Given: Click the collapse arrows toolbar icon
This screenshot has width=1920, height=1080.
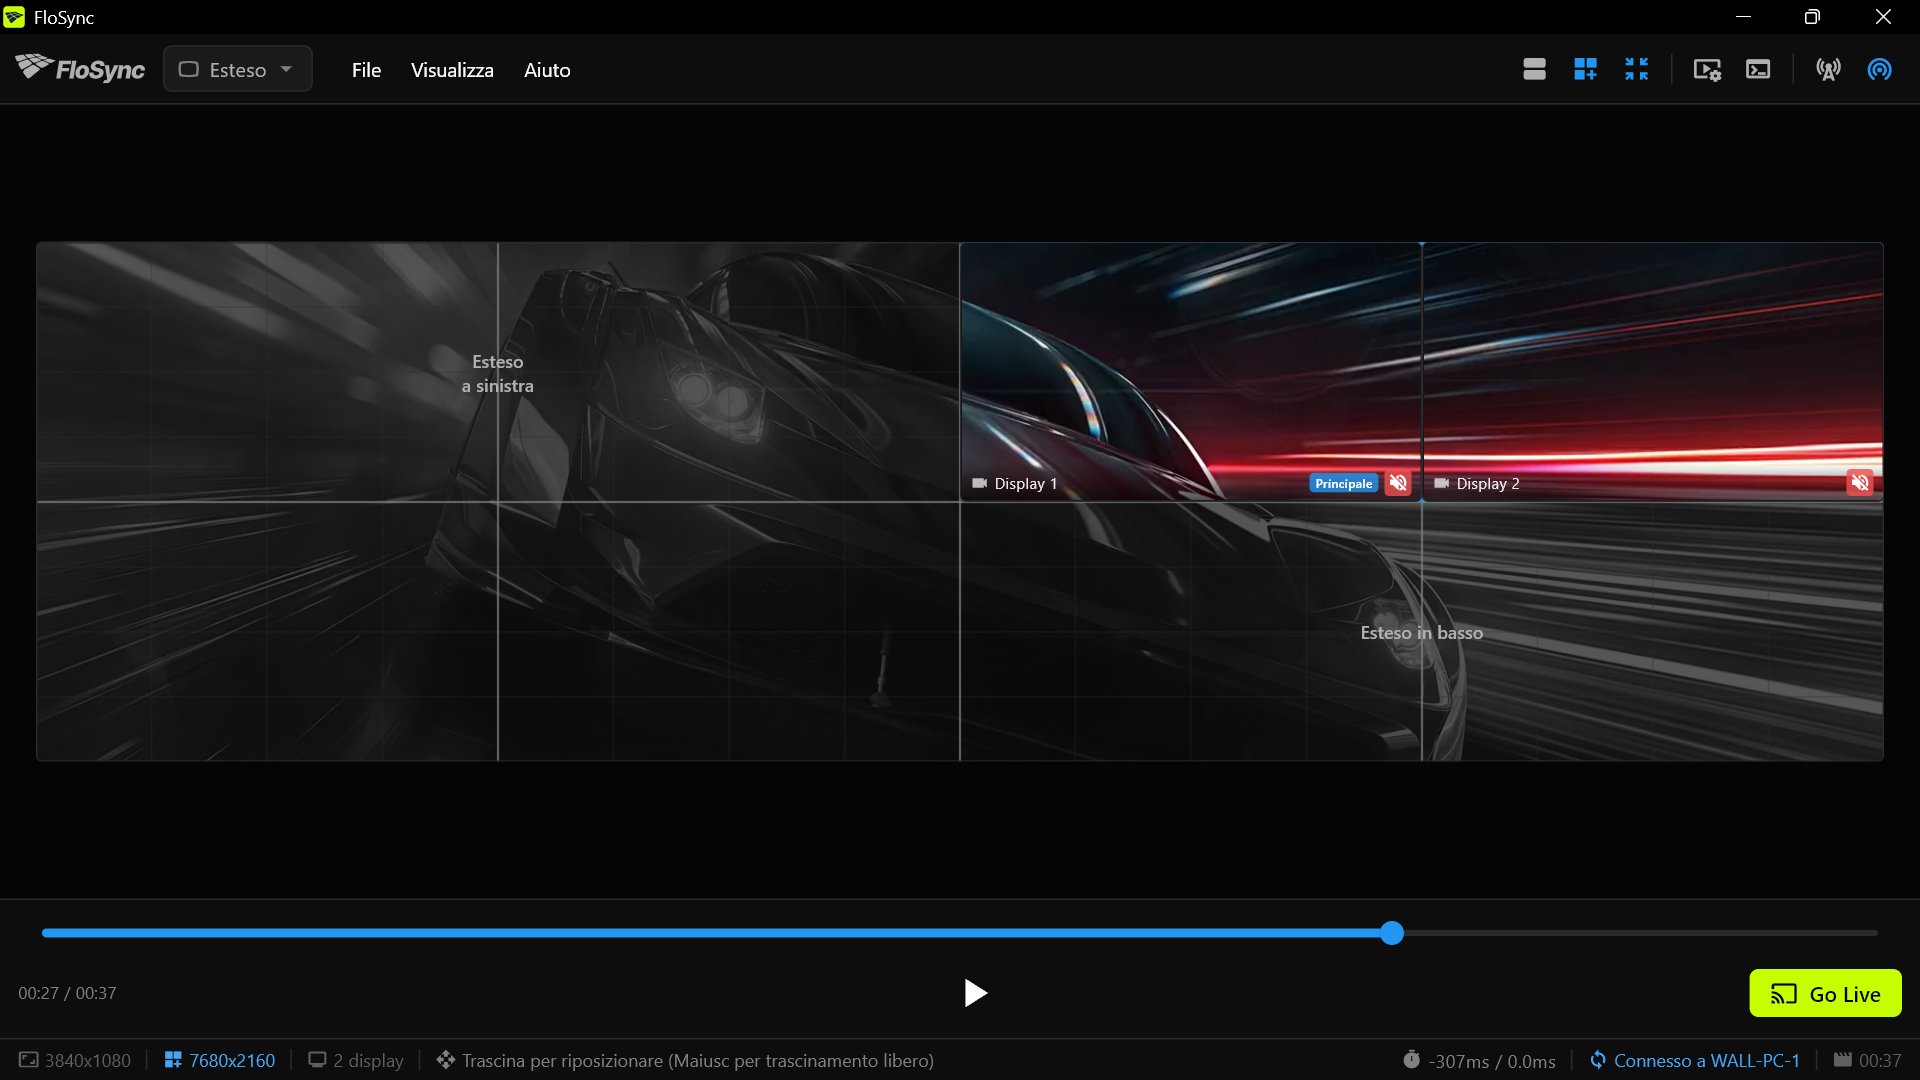Looking at the screenshot, I should pyautogui.click(x=1636, y=69).
